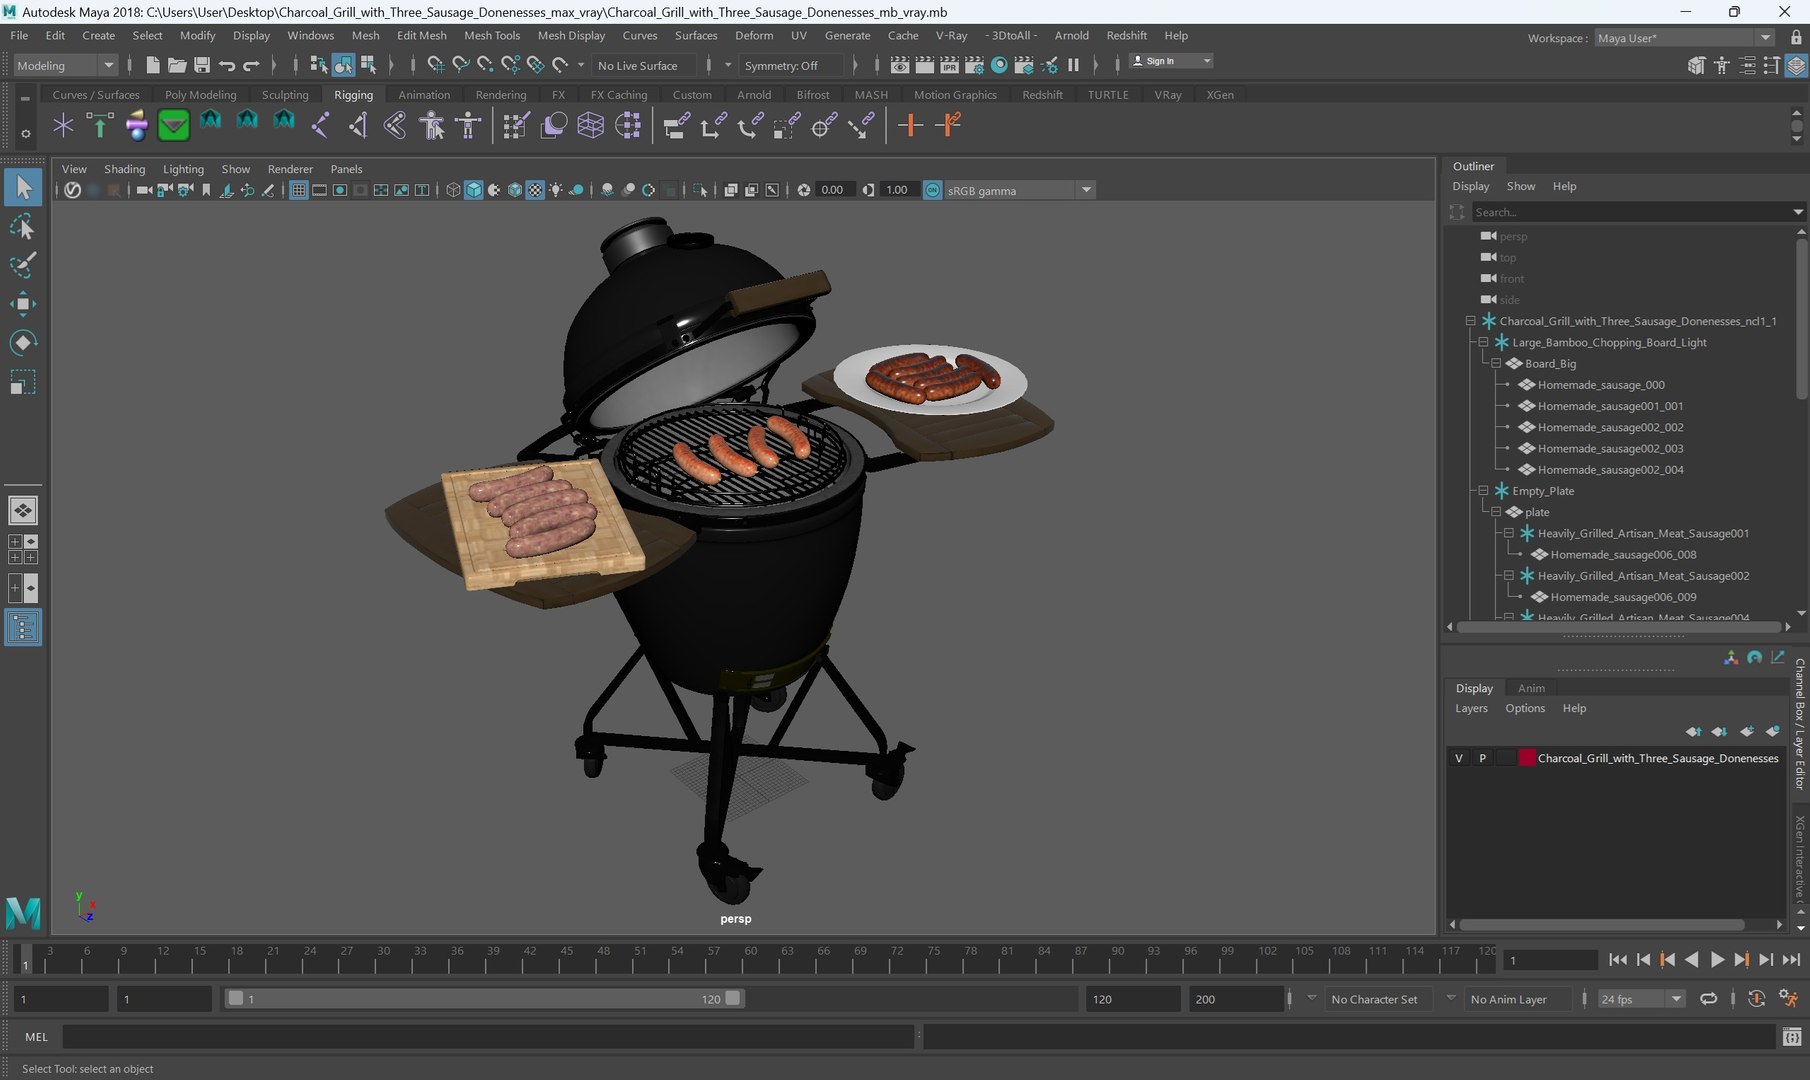This screenshot has width=1810, height=1080.
Task: Choose the Move tool in toolbox
Action: click(22, 304)
